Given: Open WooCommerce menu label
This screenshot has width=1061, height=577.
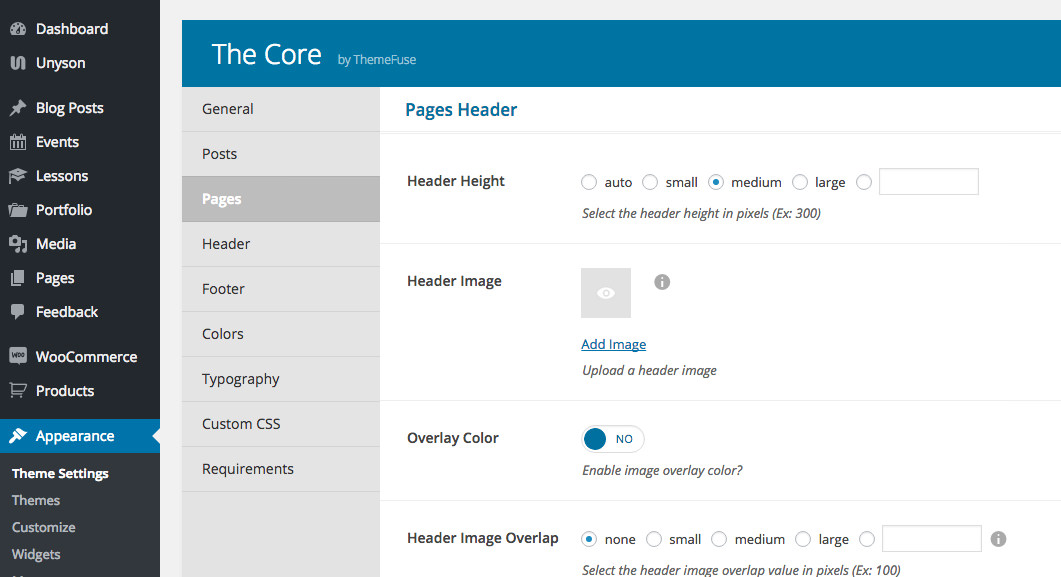Looking at the screenshot, I should [x=87, y=356].
